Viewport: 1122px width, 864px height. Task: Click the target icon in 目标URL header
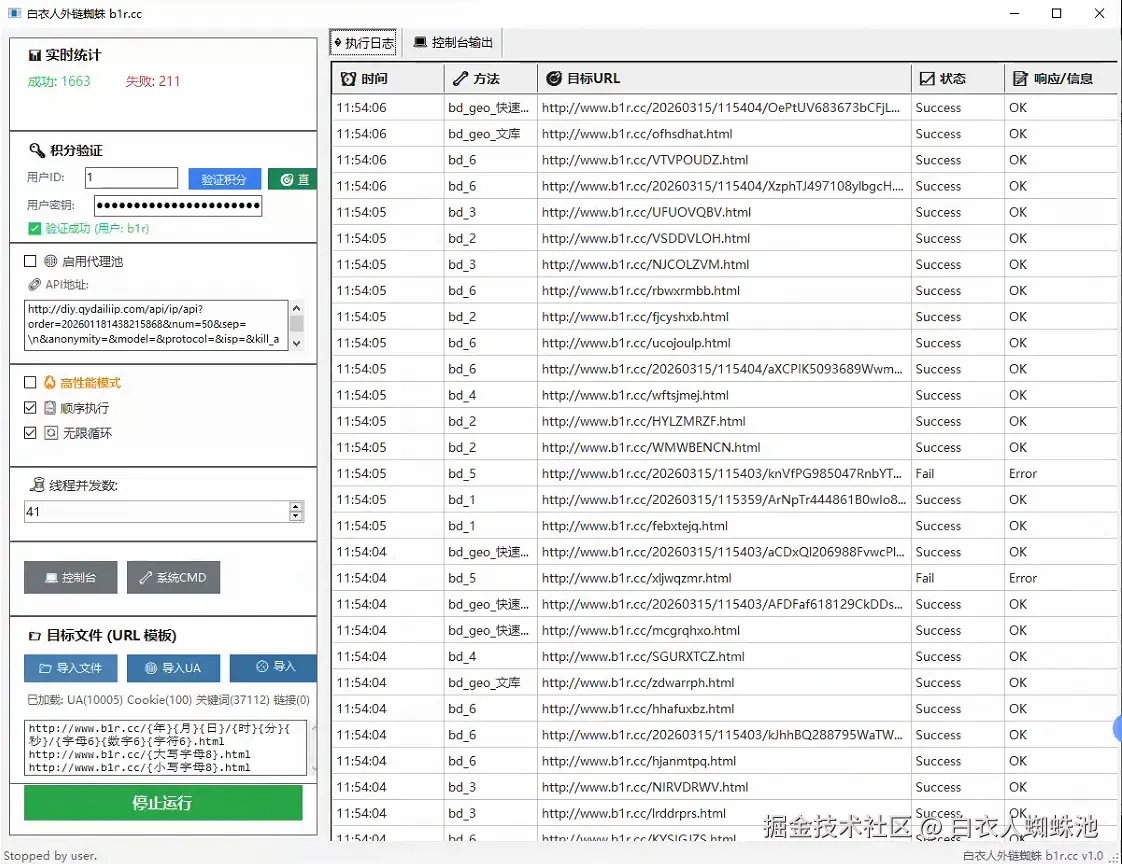point(554,79)
